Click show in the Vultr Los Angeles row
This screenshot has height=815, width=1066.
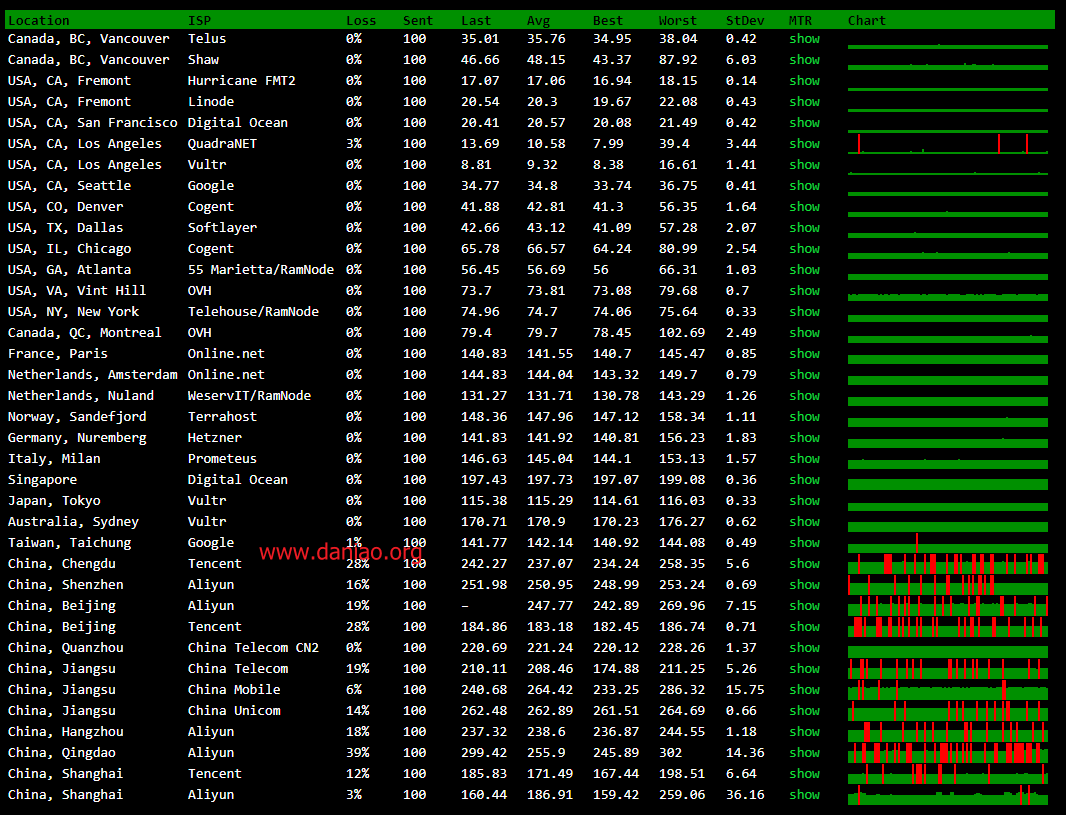pos(804,164)
